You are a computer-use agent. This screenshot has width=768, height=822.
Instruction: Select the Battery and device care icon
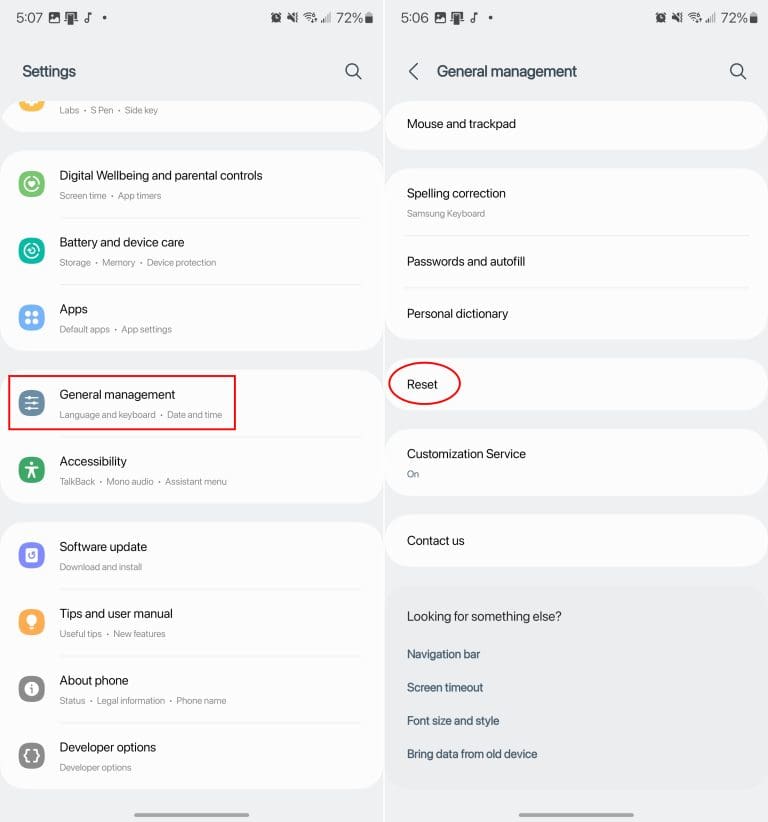(31, 251)
